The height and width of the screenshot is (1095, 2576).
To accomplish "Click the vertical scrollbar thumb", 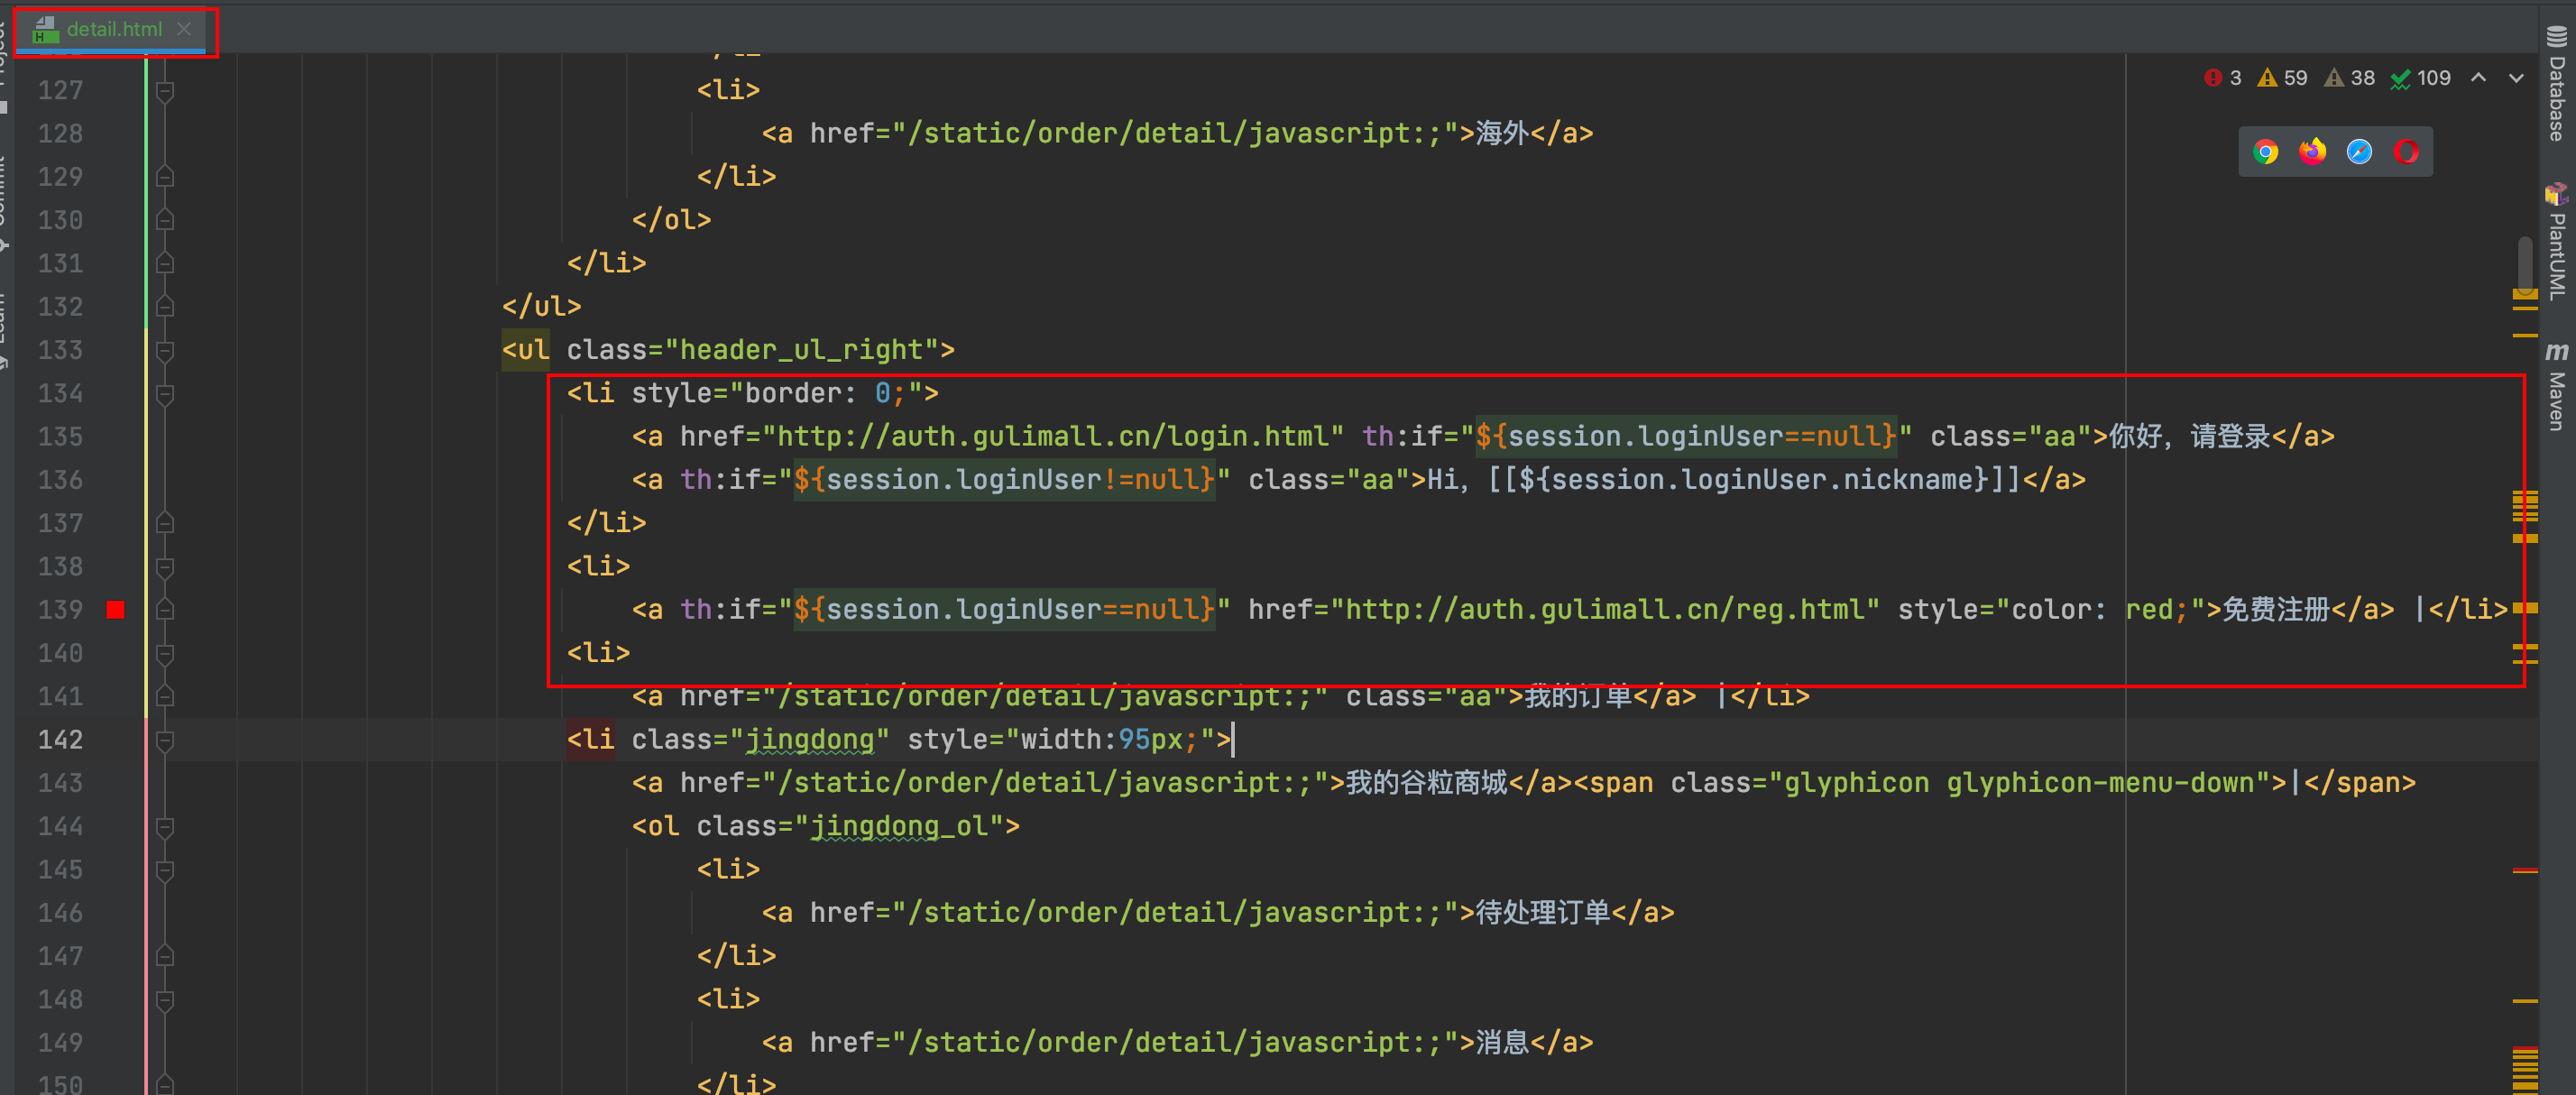I will [2524, 265].
